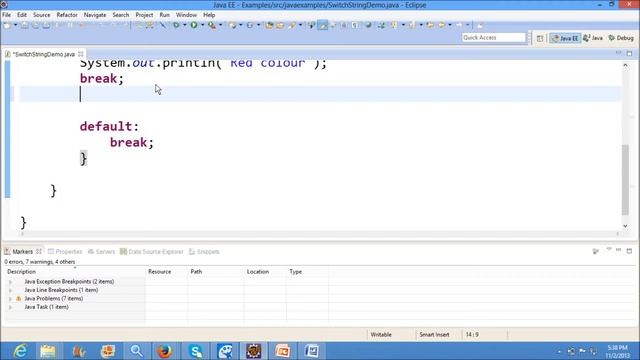Select the Java Problems (7 items) row
Screen dimensions: 640x360
pyautogui.click(x=53, y=298)
